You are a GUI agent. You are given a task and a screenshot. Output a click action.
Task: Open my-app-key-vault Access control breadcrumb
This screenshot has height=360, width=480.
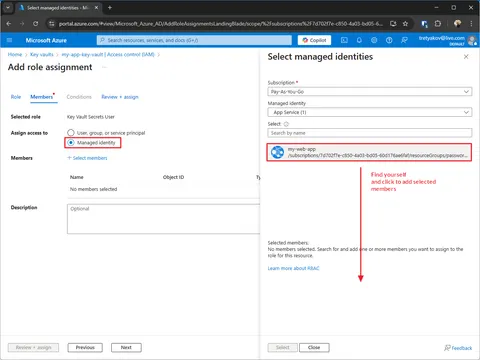tap(108, 54)
